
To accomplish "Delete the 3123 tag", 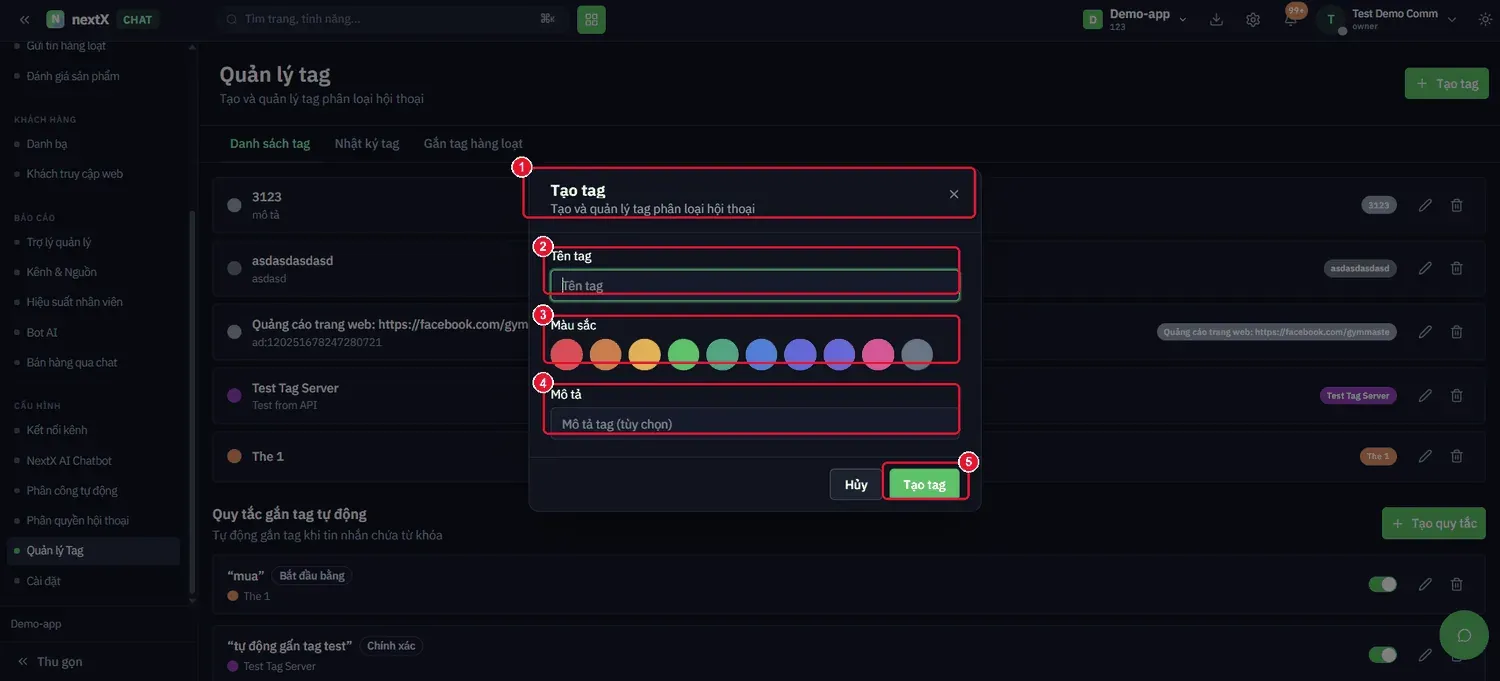I will [1457, 205].
